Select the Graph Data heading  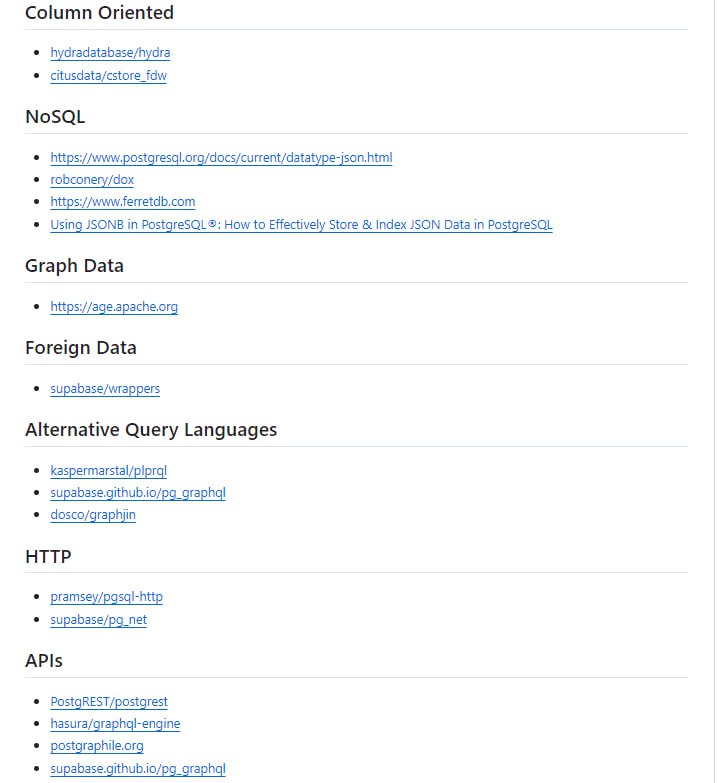(74, 266)
